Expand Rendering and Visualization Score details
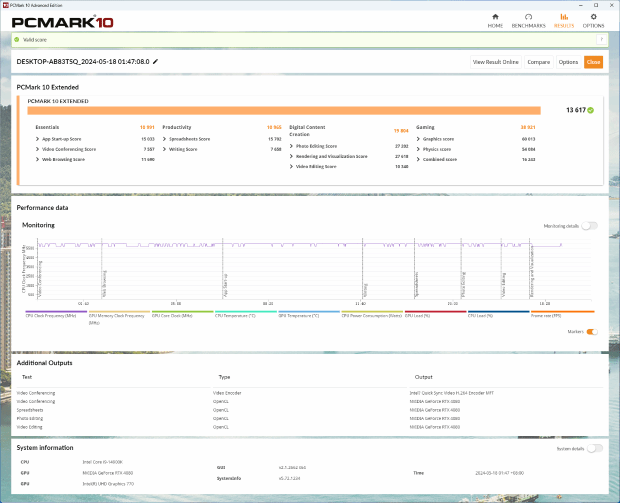This screenshot has height=503, width=620. tap(291, 156)
